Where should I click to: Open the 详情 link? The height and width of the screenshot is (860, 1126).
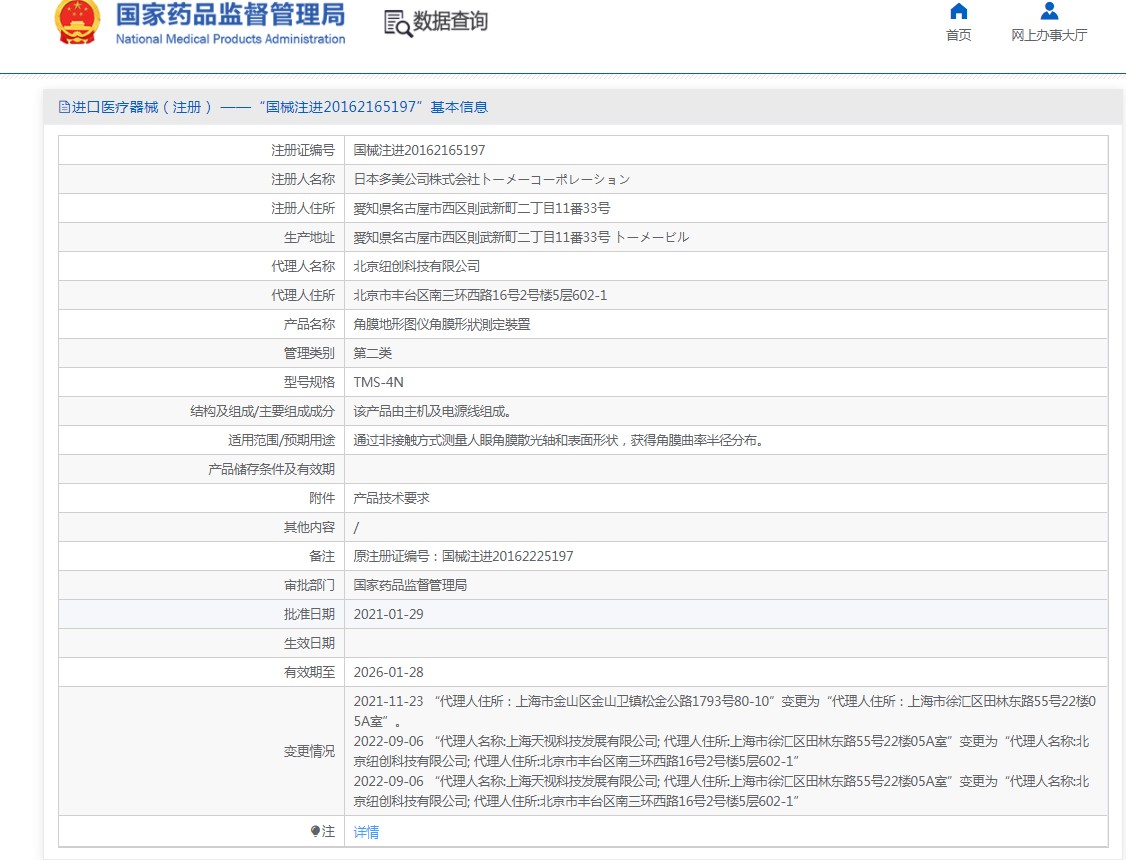coord(366,831)
